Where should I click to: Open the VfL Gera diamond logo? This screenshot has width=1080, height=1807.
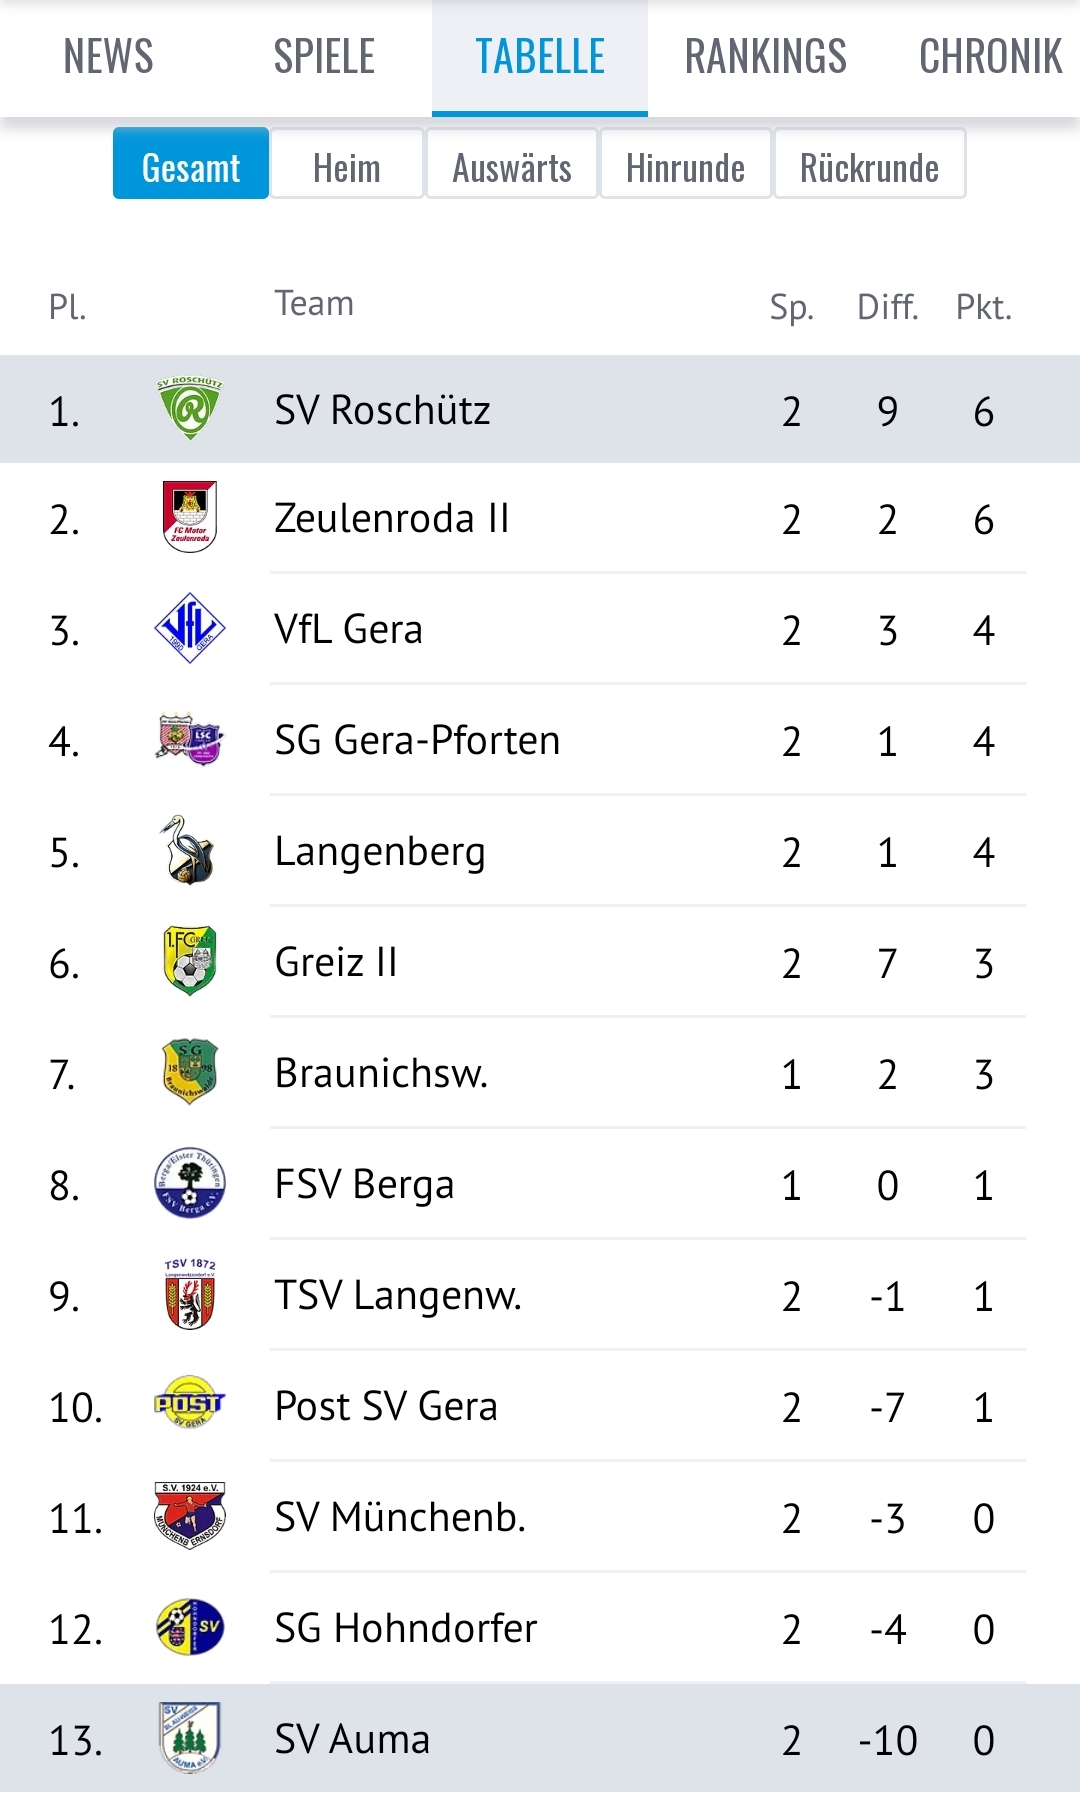190,628
